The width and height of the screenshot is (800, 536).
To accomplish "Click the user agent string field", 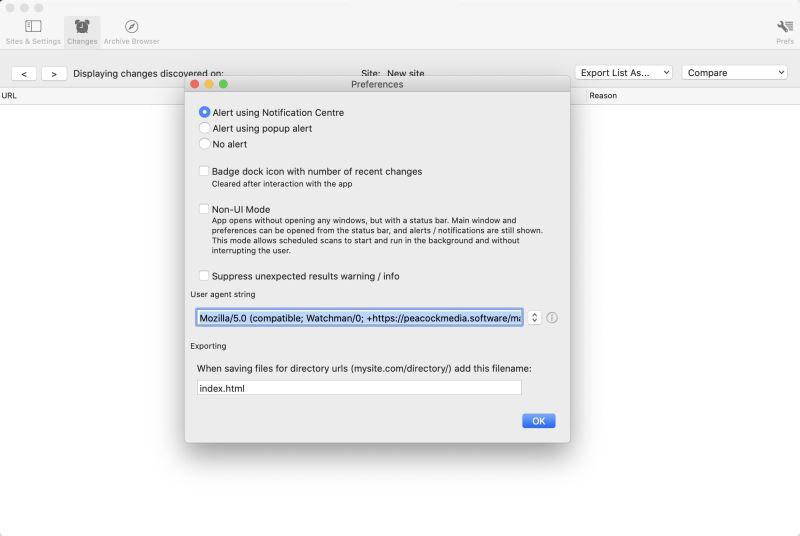I will click(x=359, y=318).
